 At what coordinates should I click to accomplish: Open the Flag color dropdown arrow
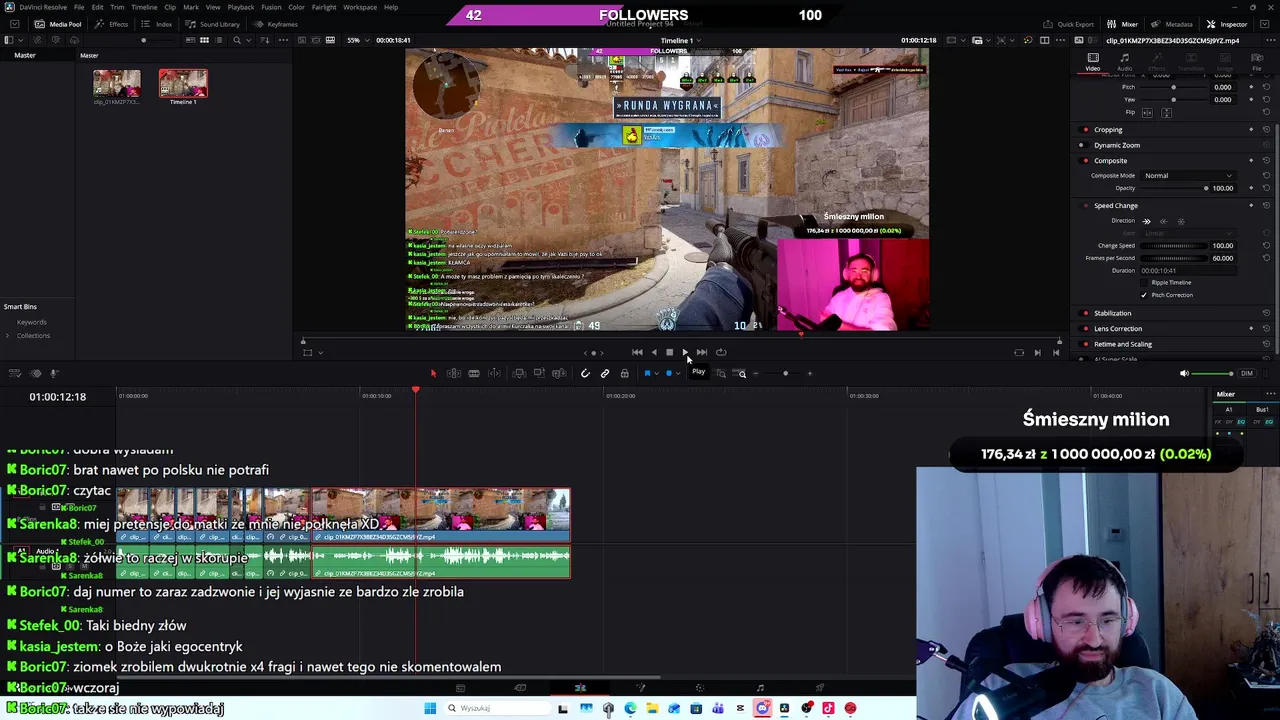coord(657,373)
